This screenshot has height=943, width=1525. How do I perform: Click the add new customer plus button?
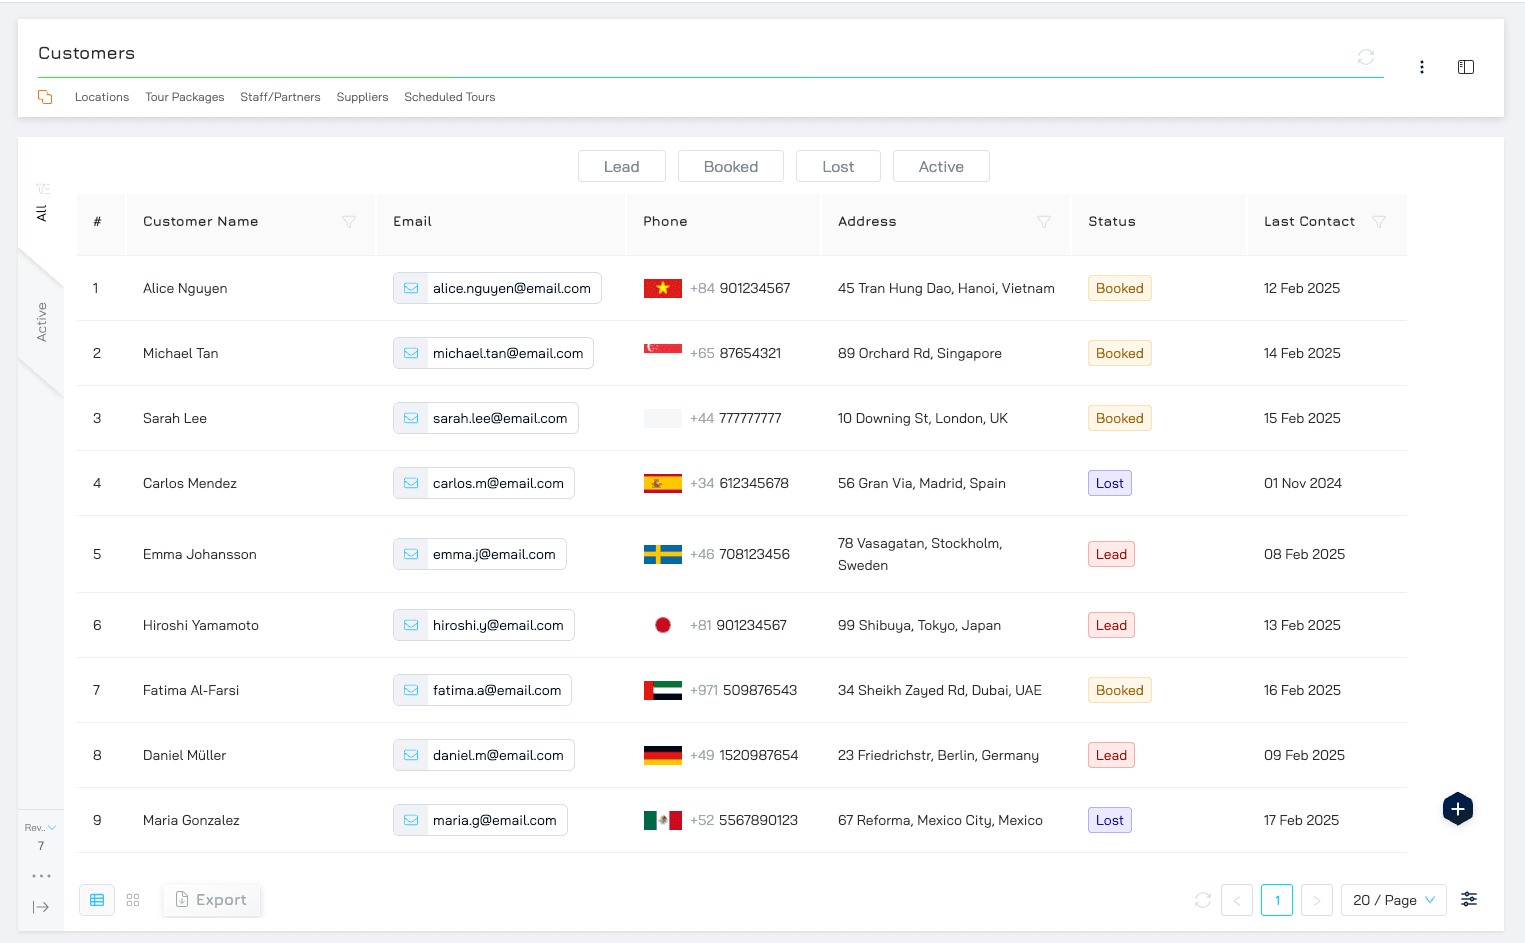pos(1457,809)
